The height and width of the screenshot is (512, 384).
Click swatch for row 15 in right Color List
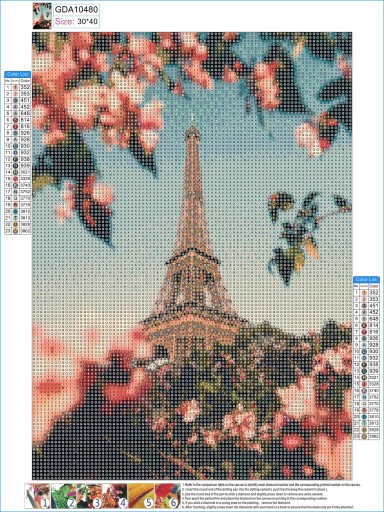click(364, 384)
